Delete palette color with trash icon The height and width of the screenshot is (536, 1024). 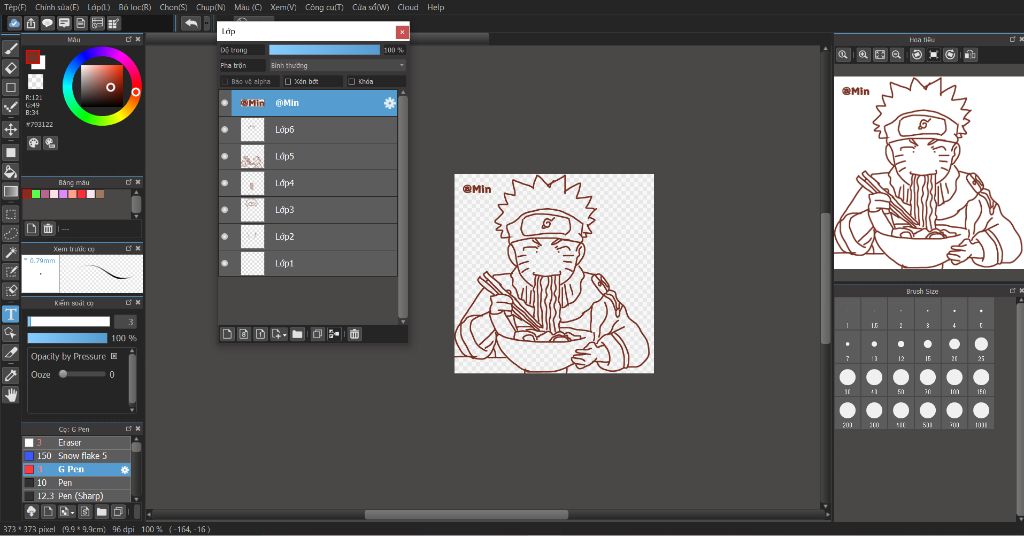coord(48,229)
